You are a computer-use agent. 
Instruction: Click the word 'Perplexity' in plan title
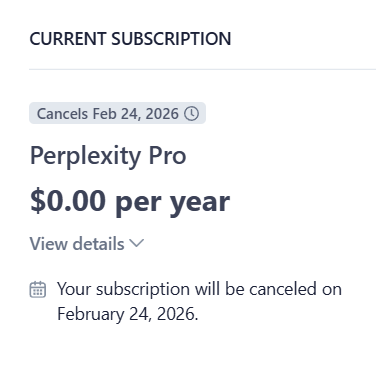point(85,156)
